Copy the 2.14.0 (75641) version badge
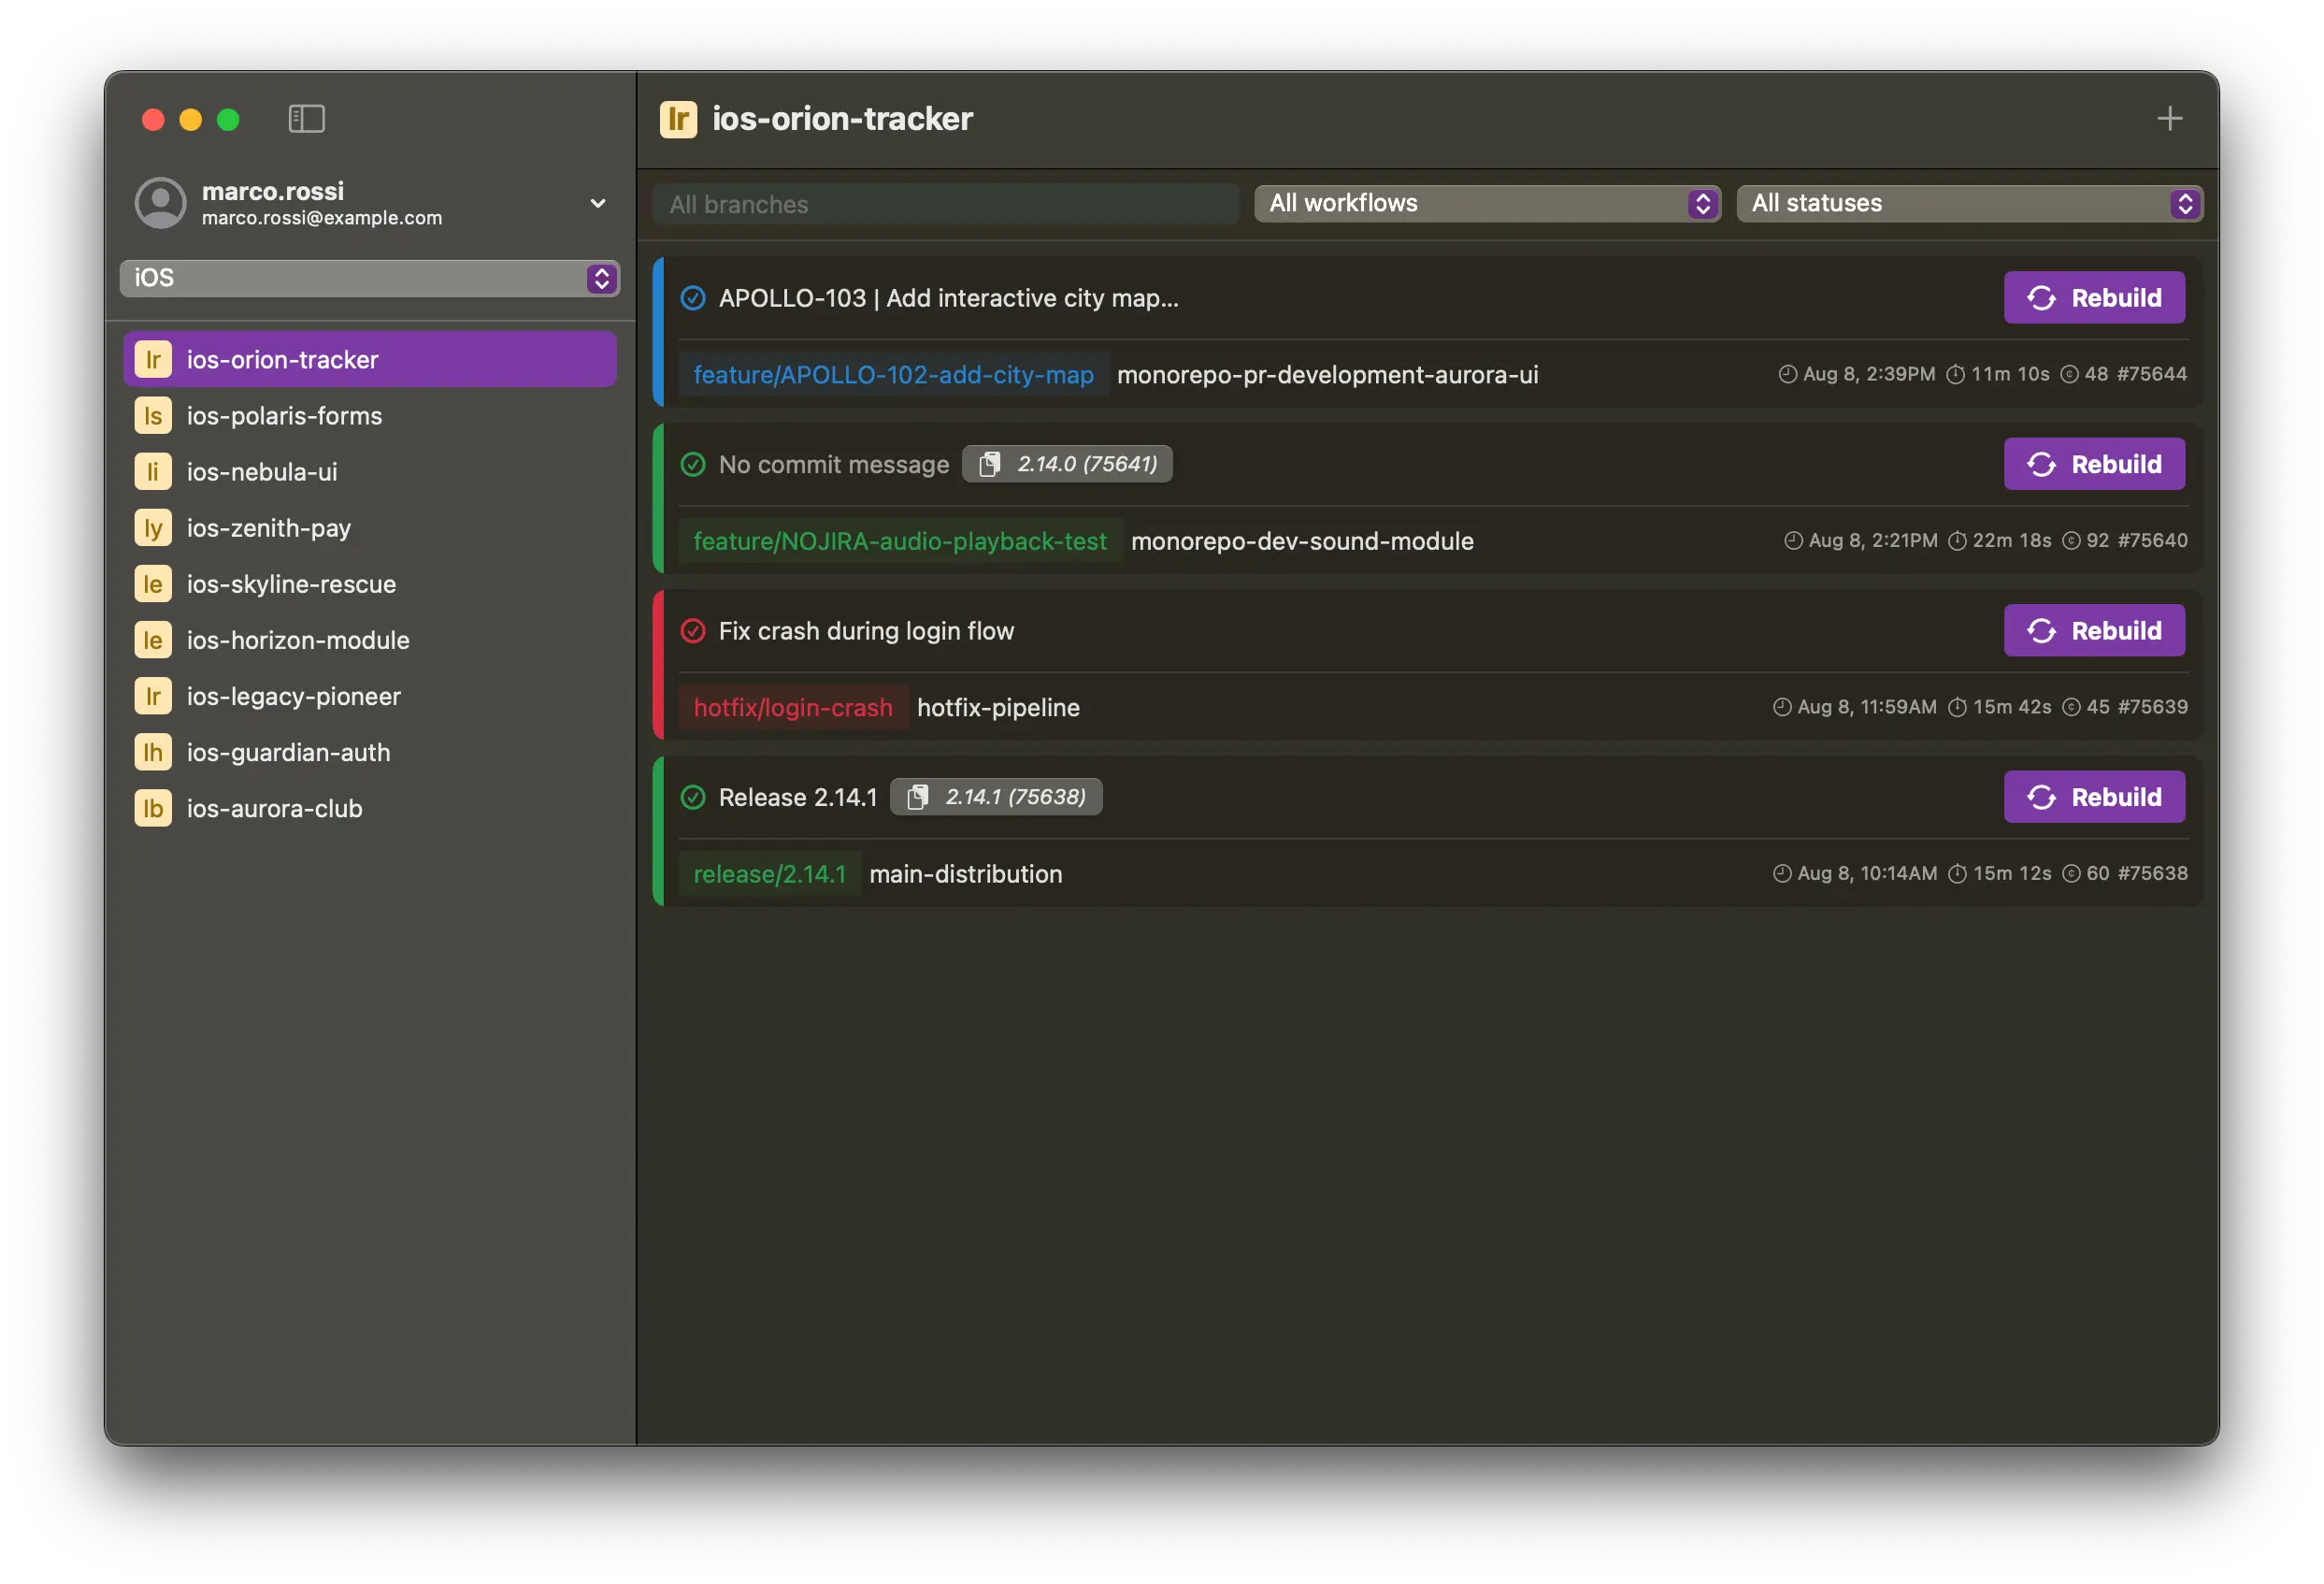2324x1584 pixels. pos(1067,464)
